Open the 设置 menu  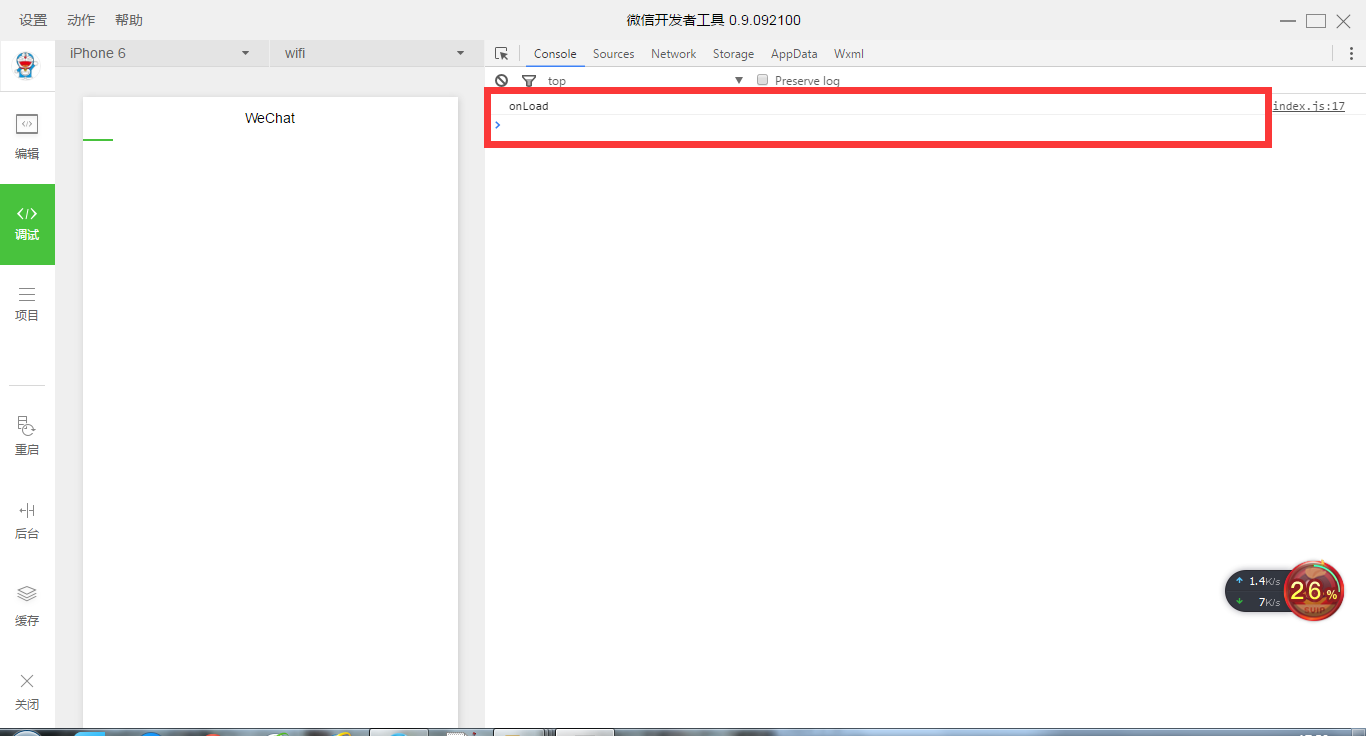point(33,20)
